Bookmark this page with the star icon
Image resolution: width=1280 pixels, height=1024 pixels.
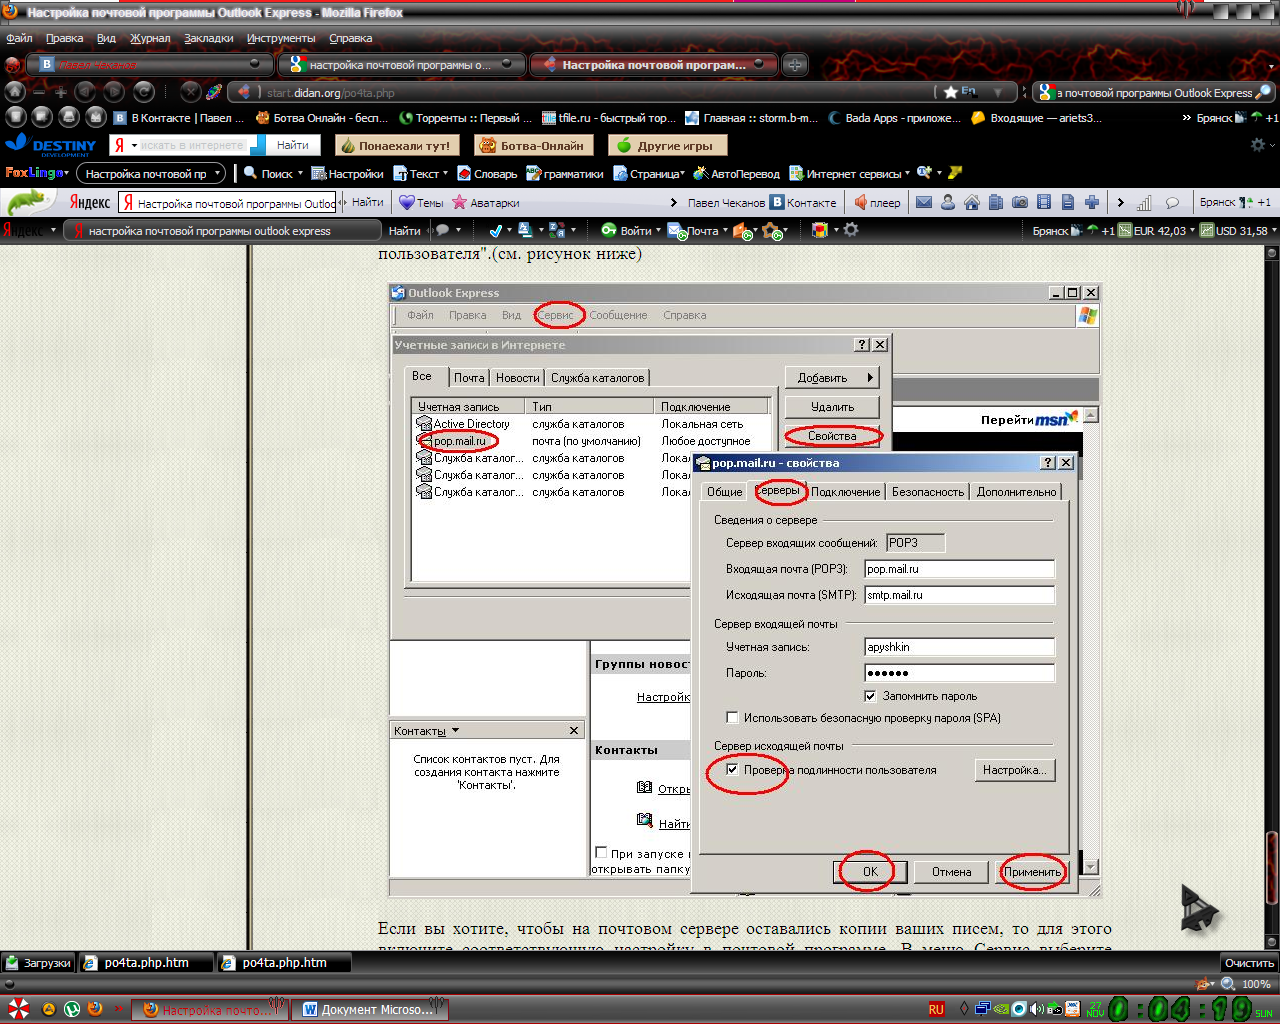pos(950,92)
